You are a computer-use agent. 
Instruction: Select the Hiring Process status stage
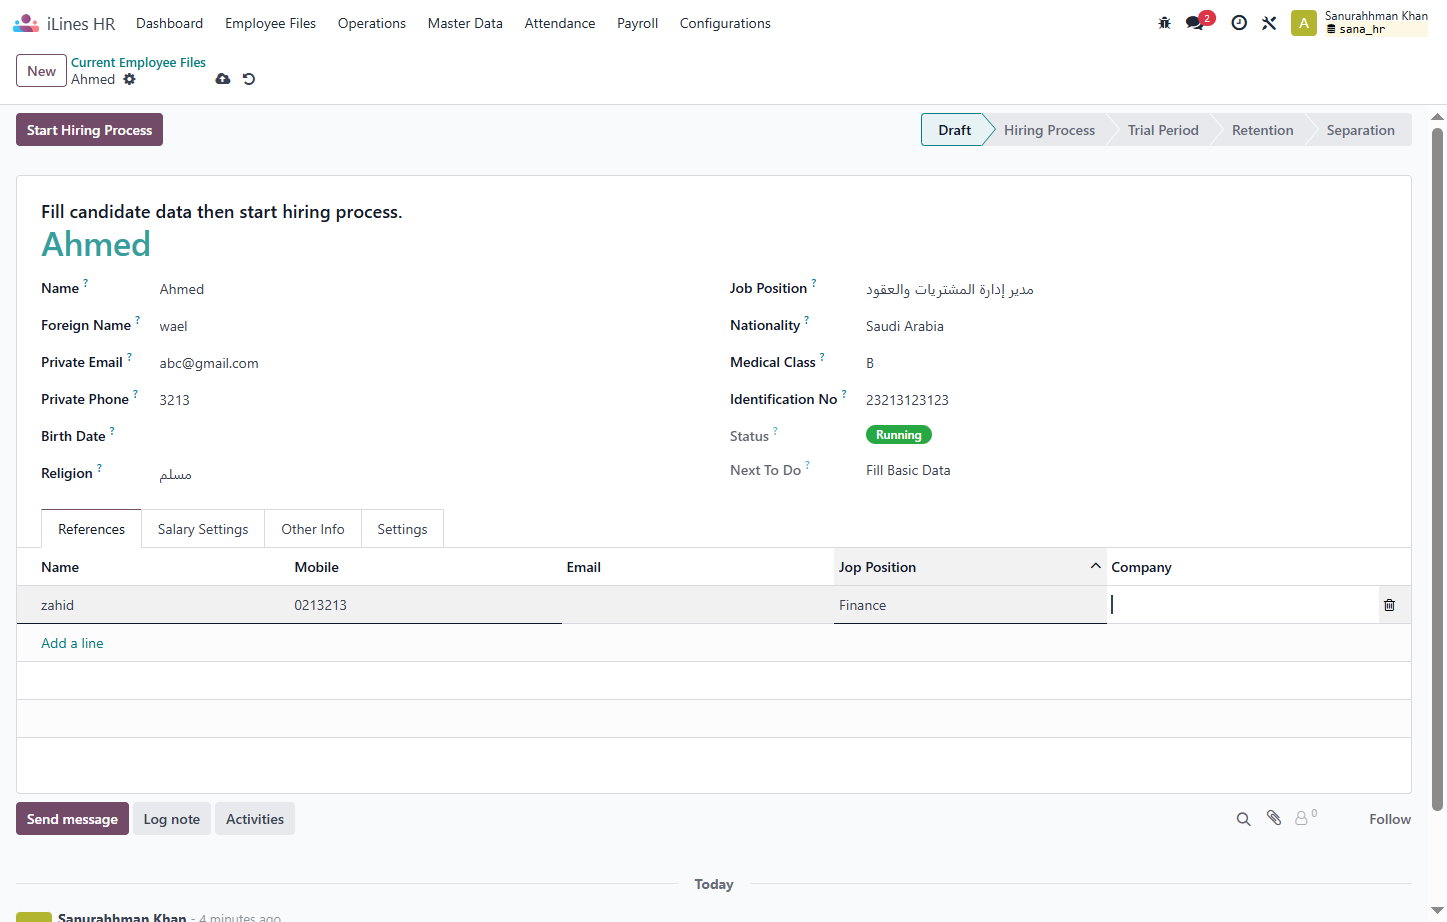click(x=1049, y=130)
